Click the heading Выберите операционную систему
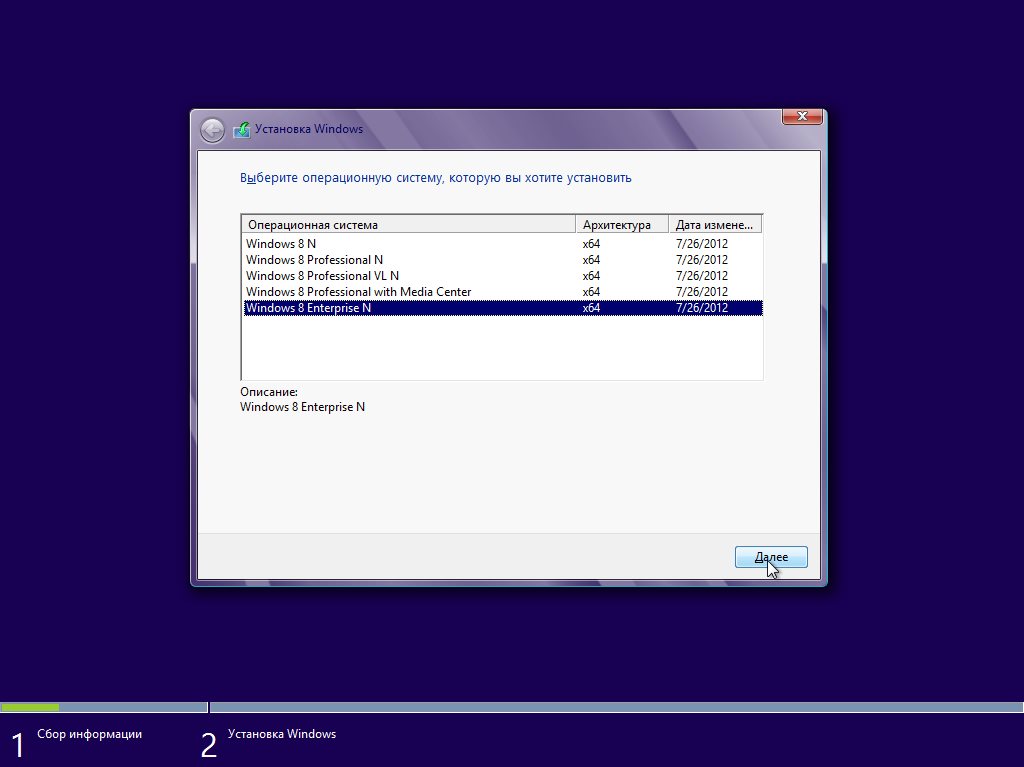The width and height of the screenshot is (1024, 767). (436, 178)
